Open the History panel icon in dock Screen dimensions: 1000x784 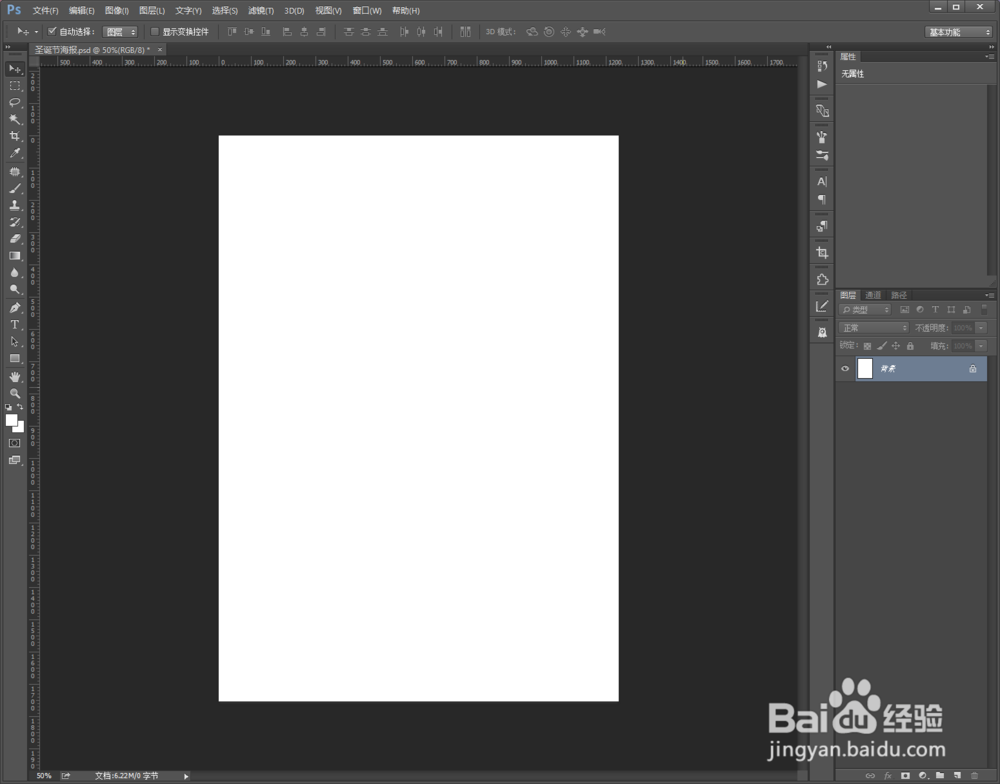pyautogui.click(x=822, y=66)
